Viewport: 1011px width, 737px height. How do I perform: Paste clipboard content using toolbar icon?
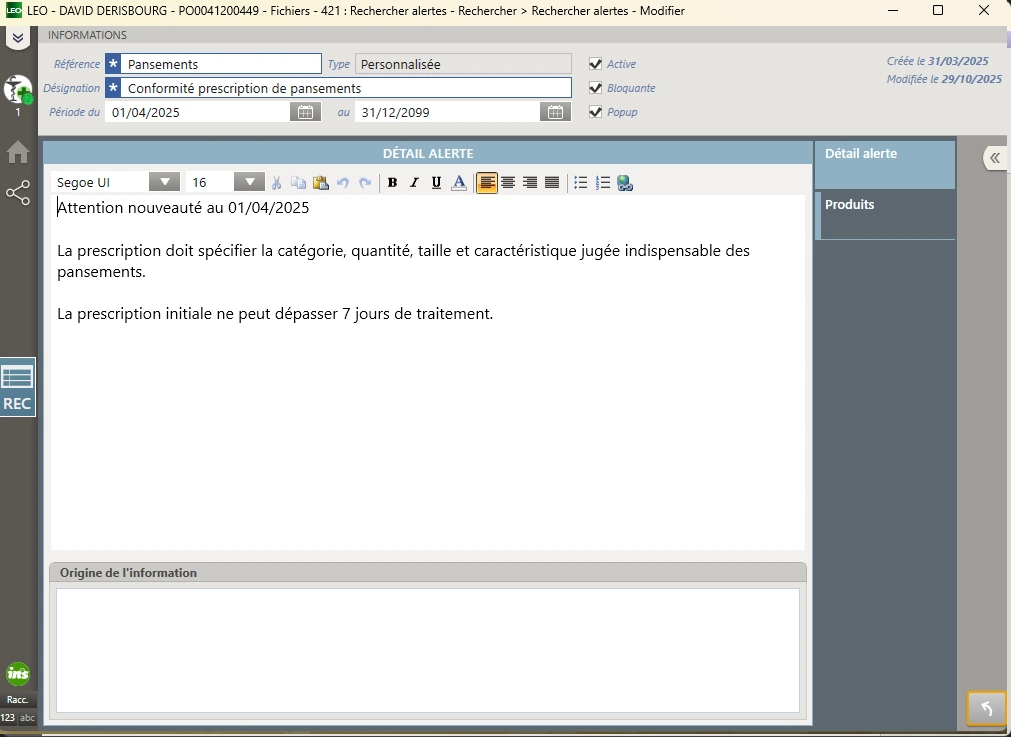[320, 183]
